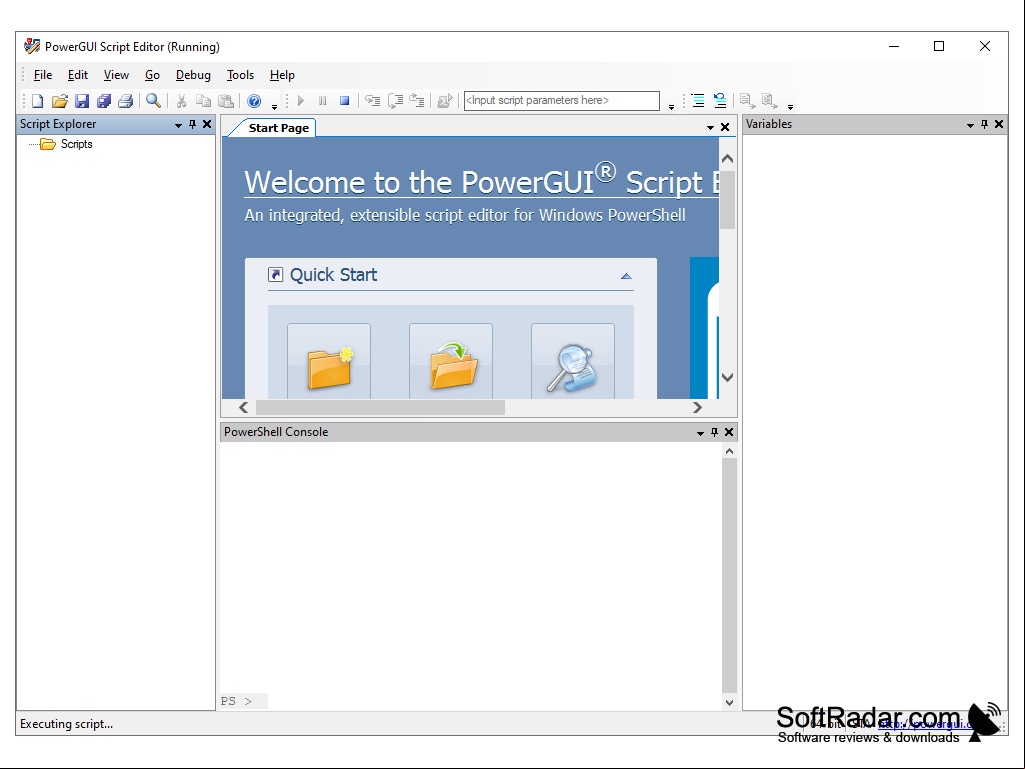Open Variables panel options dropdown
Viewport: 1025px width, 769px height.
(x=970, y=125)
